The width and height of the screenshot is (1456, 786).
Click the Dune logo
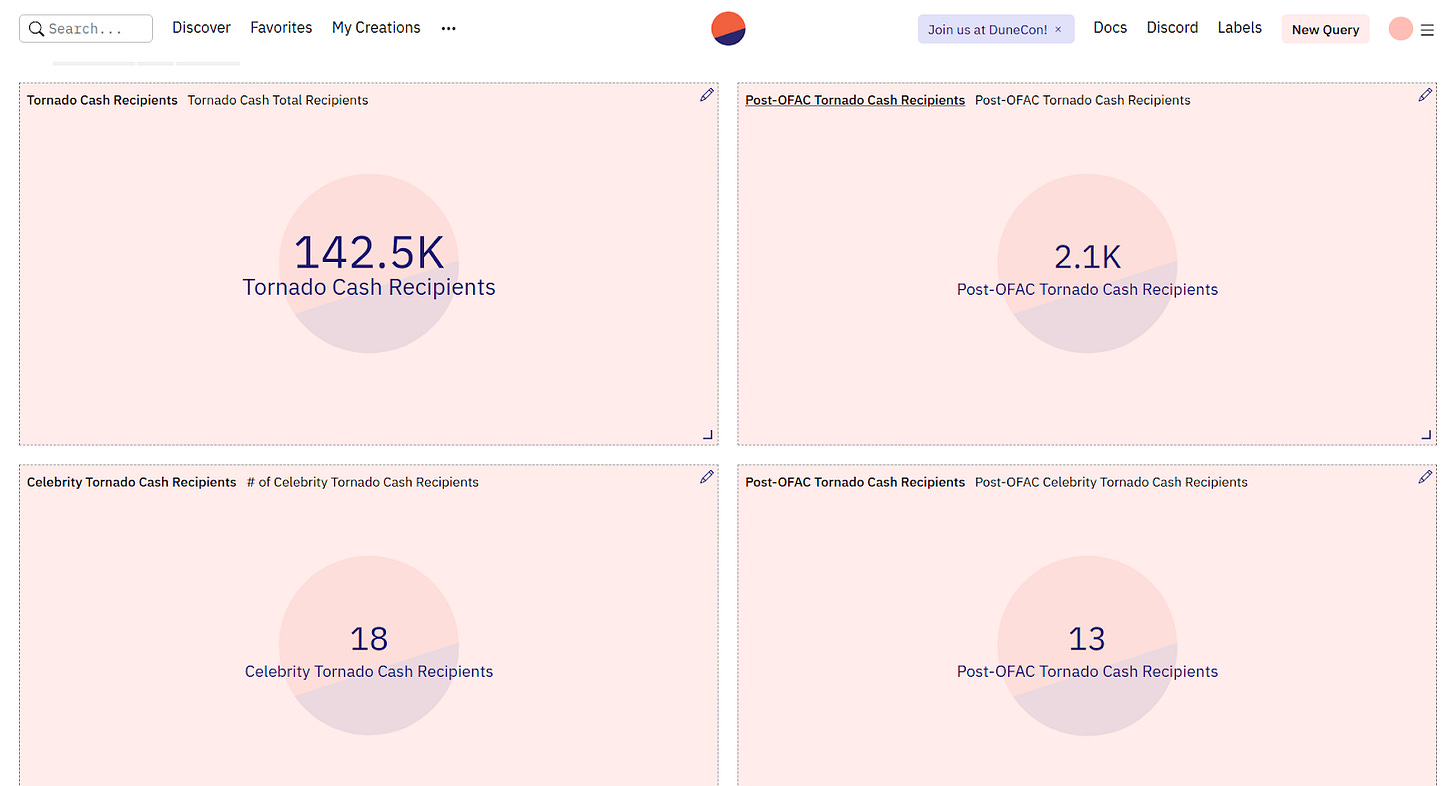tap(728, 29)
